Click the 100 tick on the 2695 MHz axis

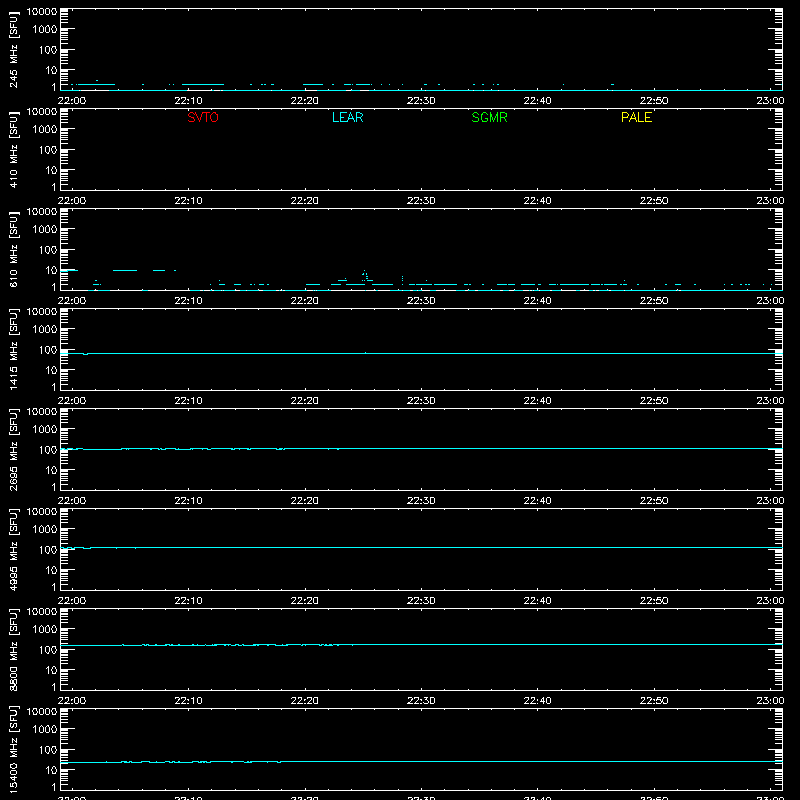(48, 450)
